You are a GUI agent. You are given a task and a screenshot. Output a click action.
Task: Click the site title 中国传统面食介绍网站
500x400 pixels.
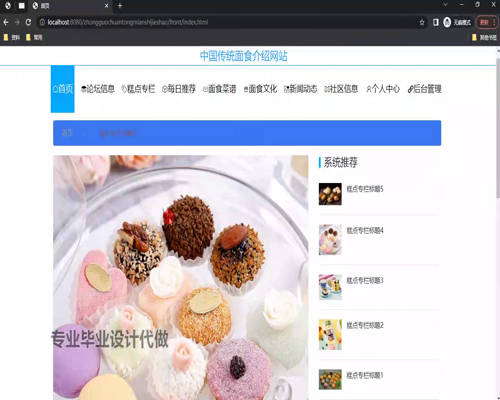coord(244,56)
